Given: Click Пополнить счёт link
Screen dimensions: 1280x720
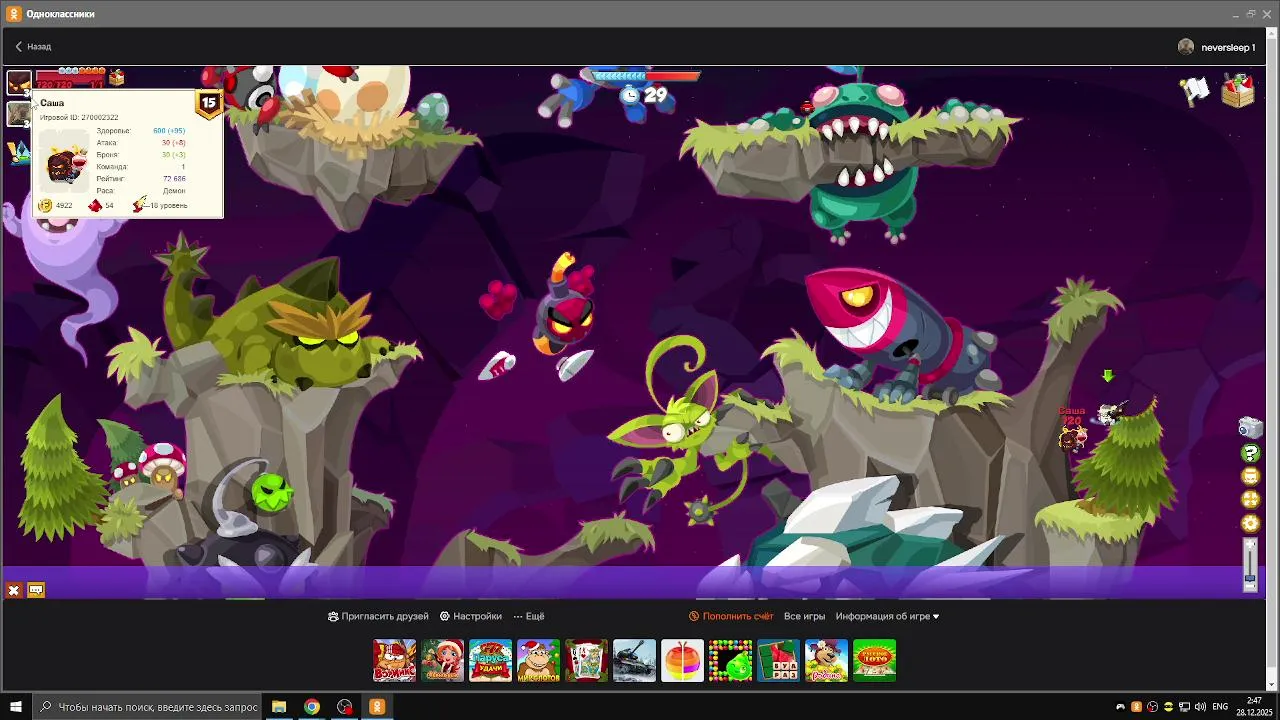Looking at the screenshot, I should tap(731, 616).
